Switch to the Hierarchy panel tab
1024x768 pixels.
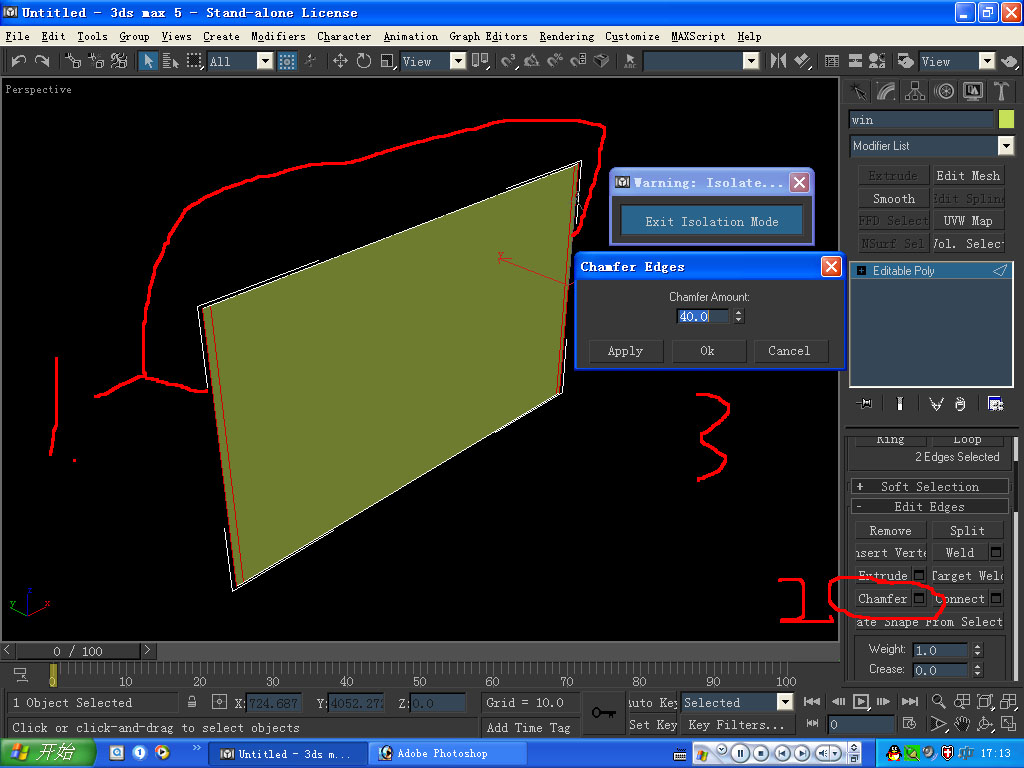pyautogui.click(x=915, y=91)
